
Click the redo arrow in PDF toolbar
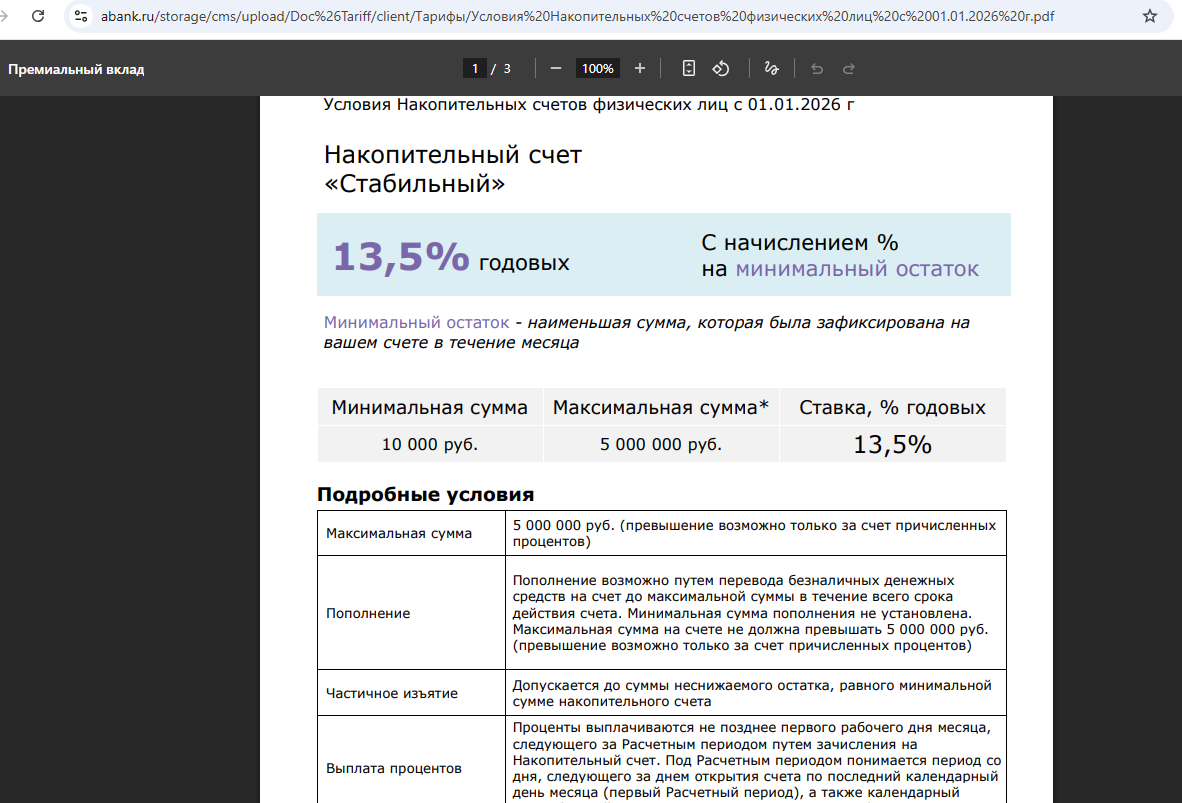pos(849,68)
